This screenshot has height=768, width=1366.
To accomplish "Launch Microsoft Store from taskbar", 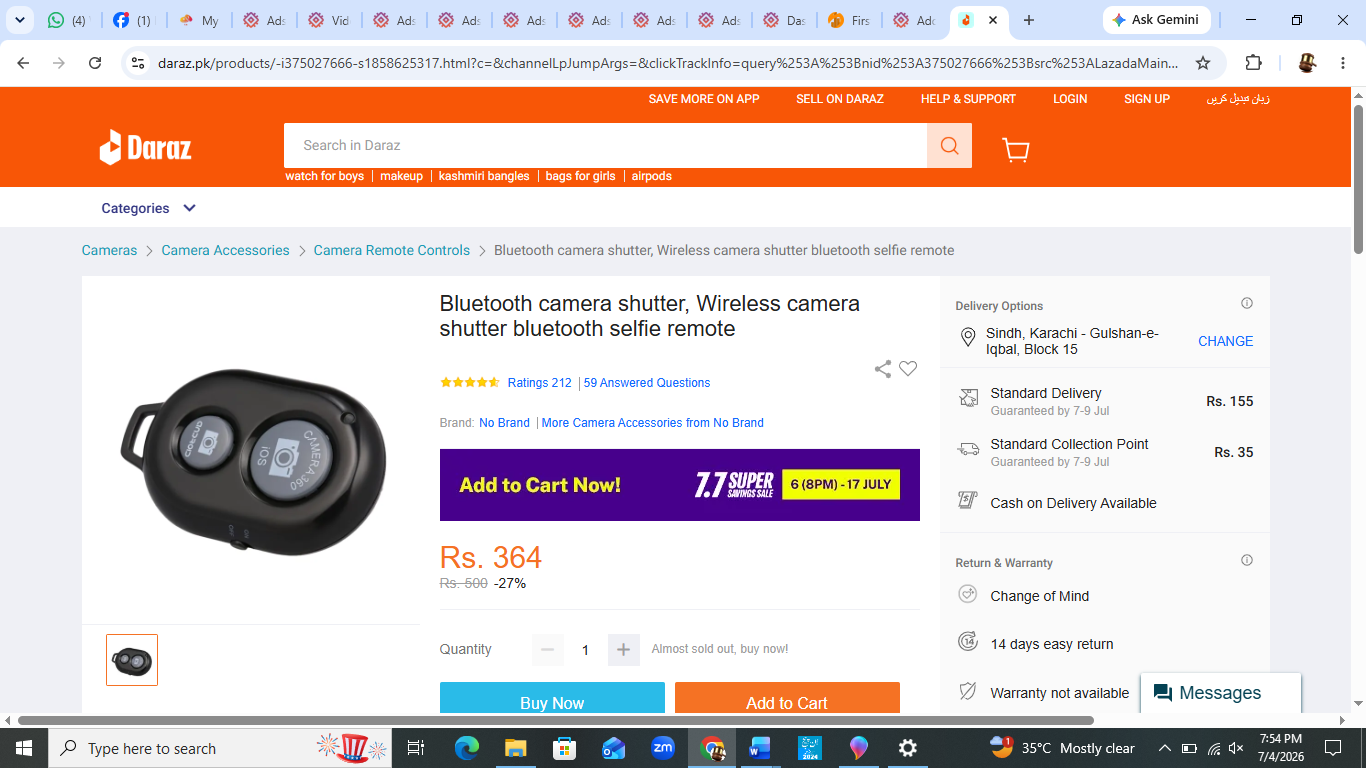I will 564,748.
